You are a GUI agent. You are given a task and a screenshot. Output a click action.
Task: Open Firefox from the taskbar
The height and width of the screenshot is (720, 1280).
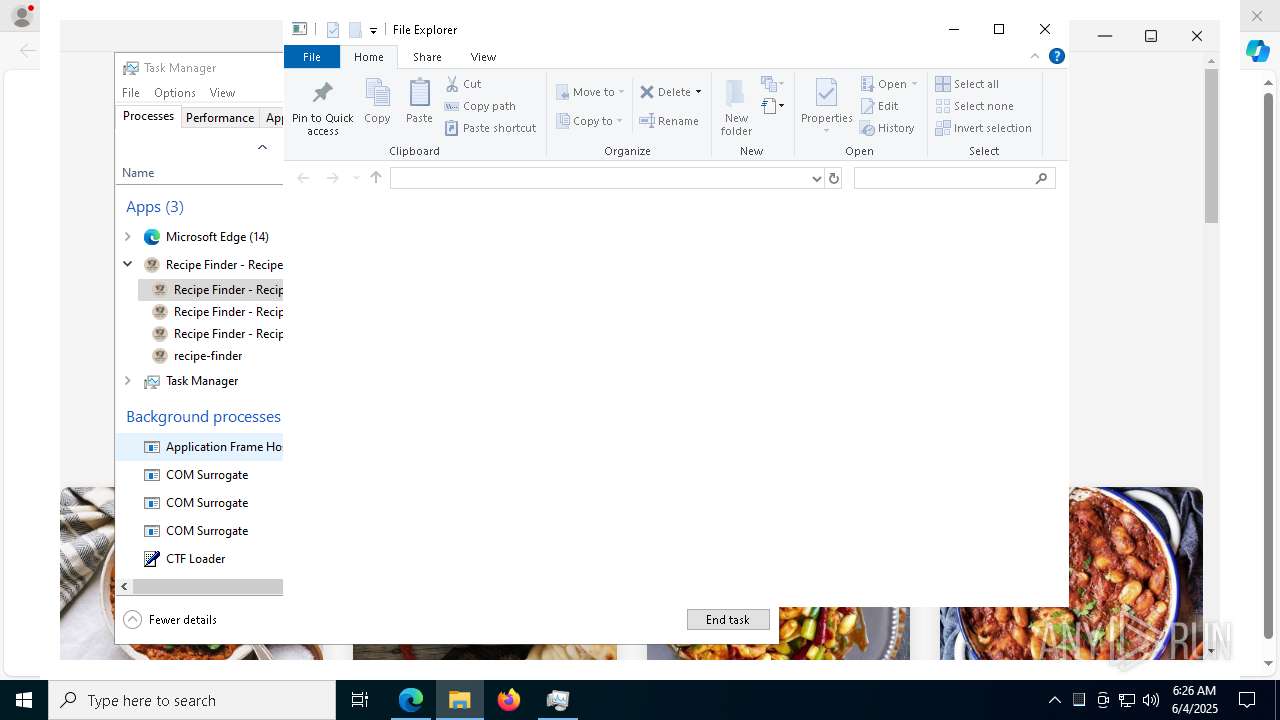coord(509,700)
